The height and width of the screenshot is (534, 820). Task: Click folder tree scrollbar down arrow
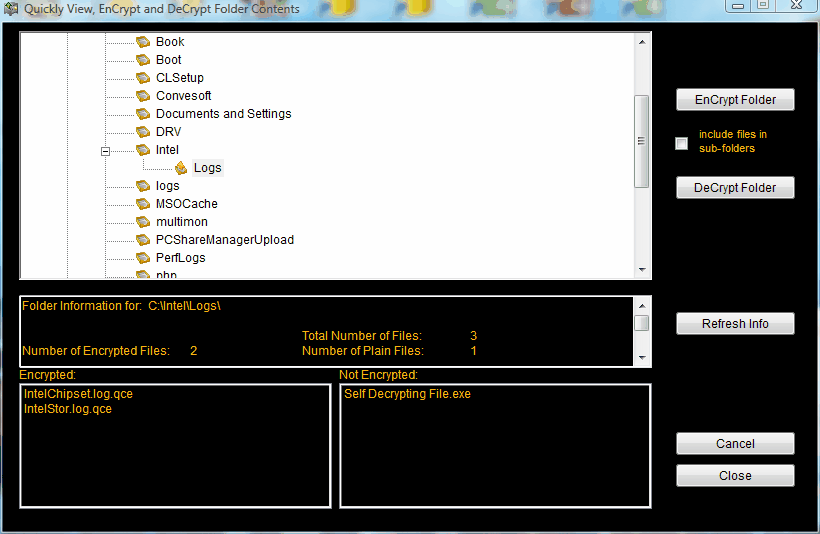click(x=642, y=270)
